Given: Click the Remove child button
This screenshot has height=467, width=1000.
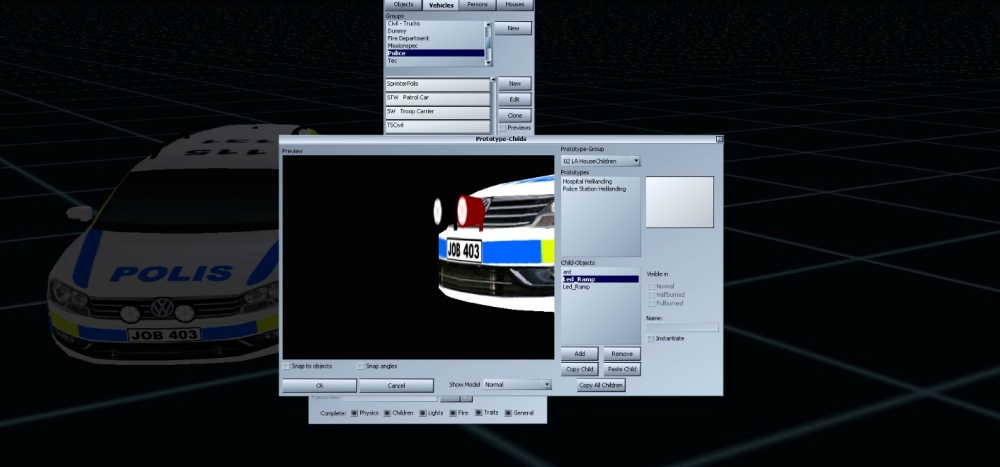Looking at the screenshot, I should coord(621,353).
